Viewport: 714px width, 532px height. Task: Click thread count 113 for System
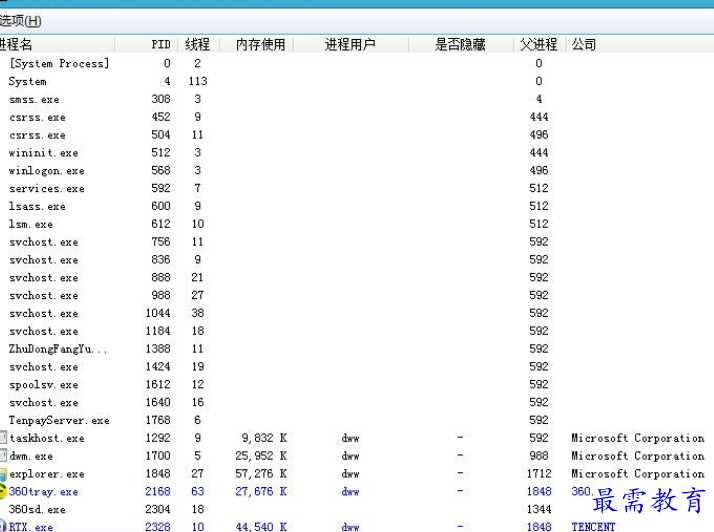click(198, 81)
